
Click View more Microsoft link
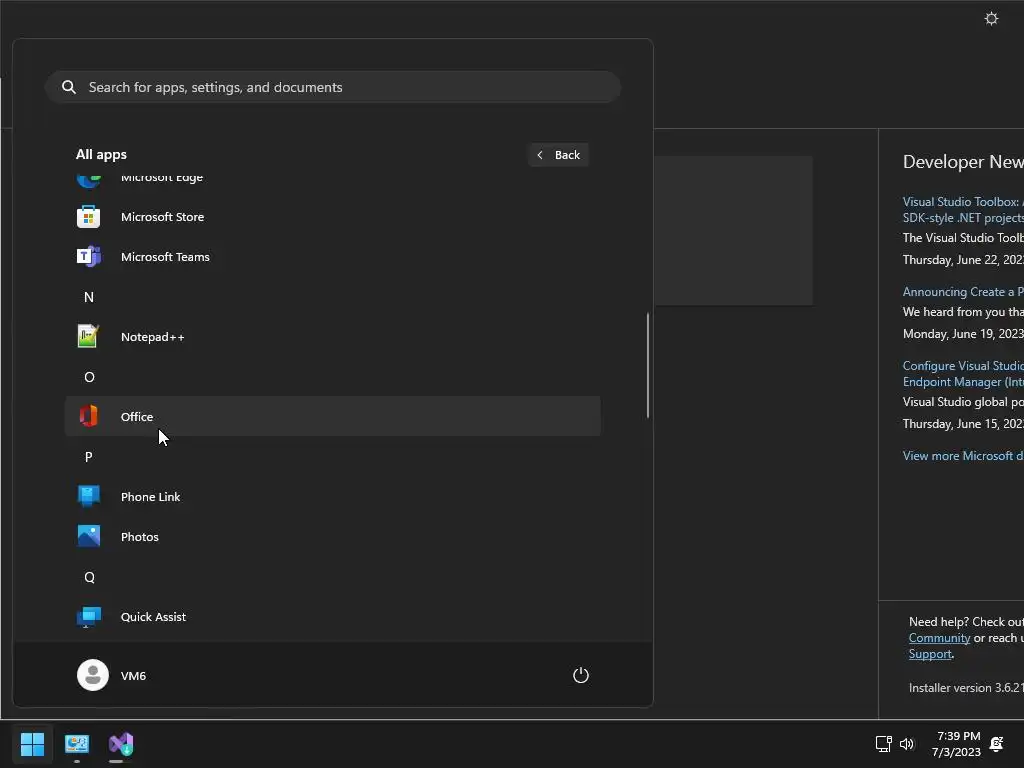[x=963, y=456]
